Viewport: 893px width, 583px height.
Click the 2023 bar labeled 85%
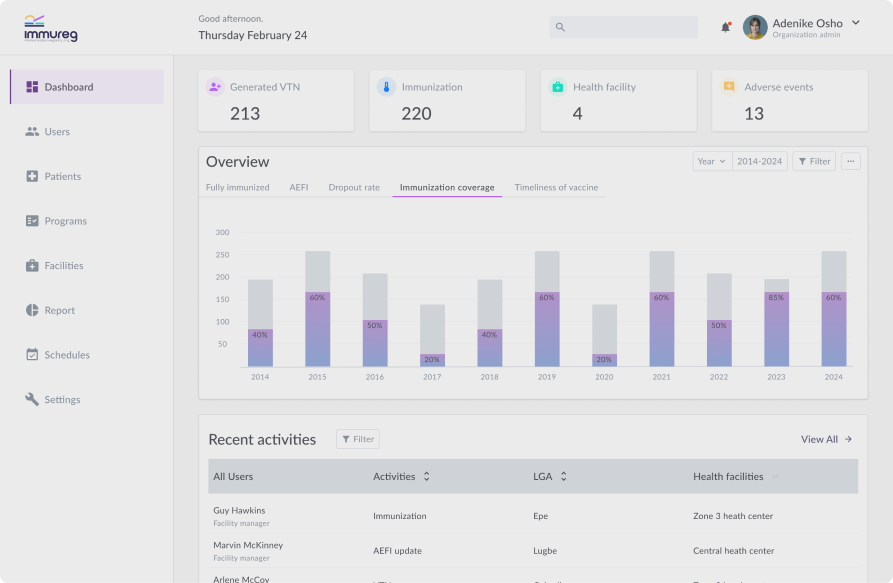tap(776, 329)
